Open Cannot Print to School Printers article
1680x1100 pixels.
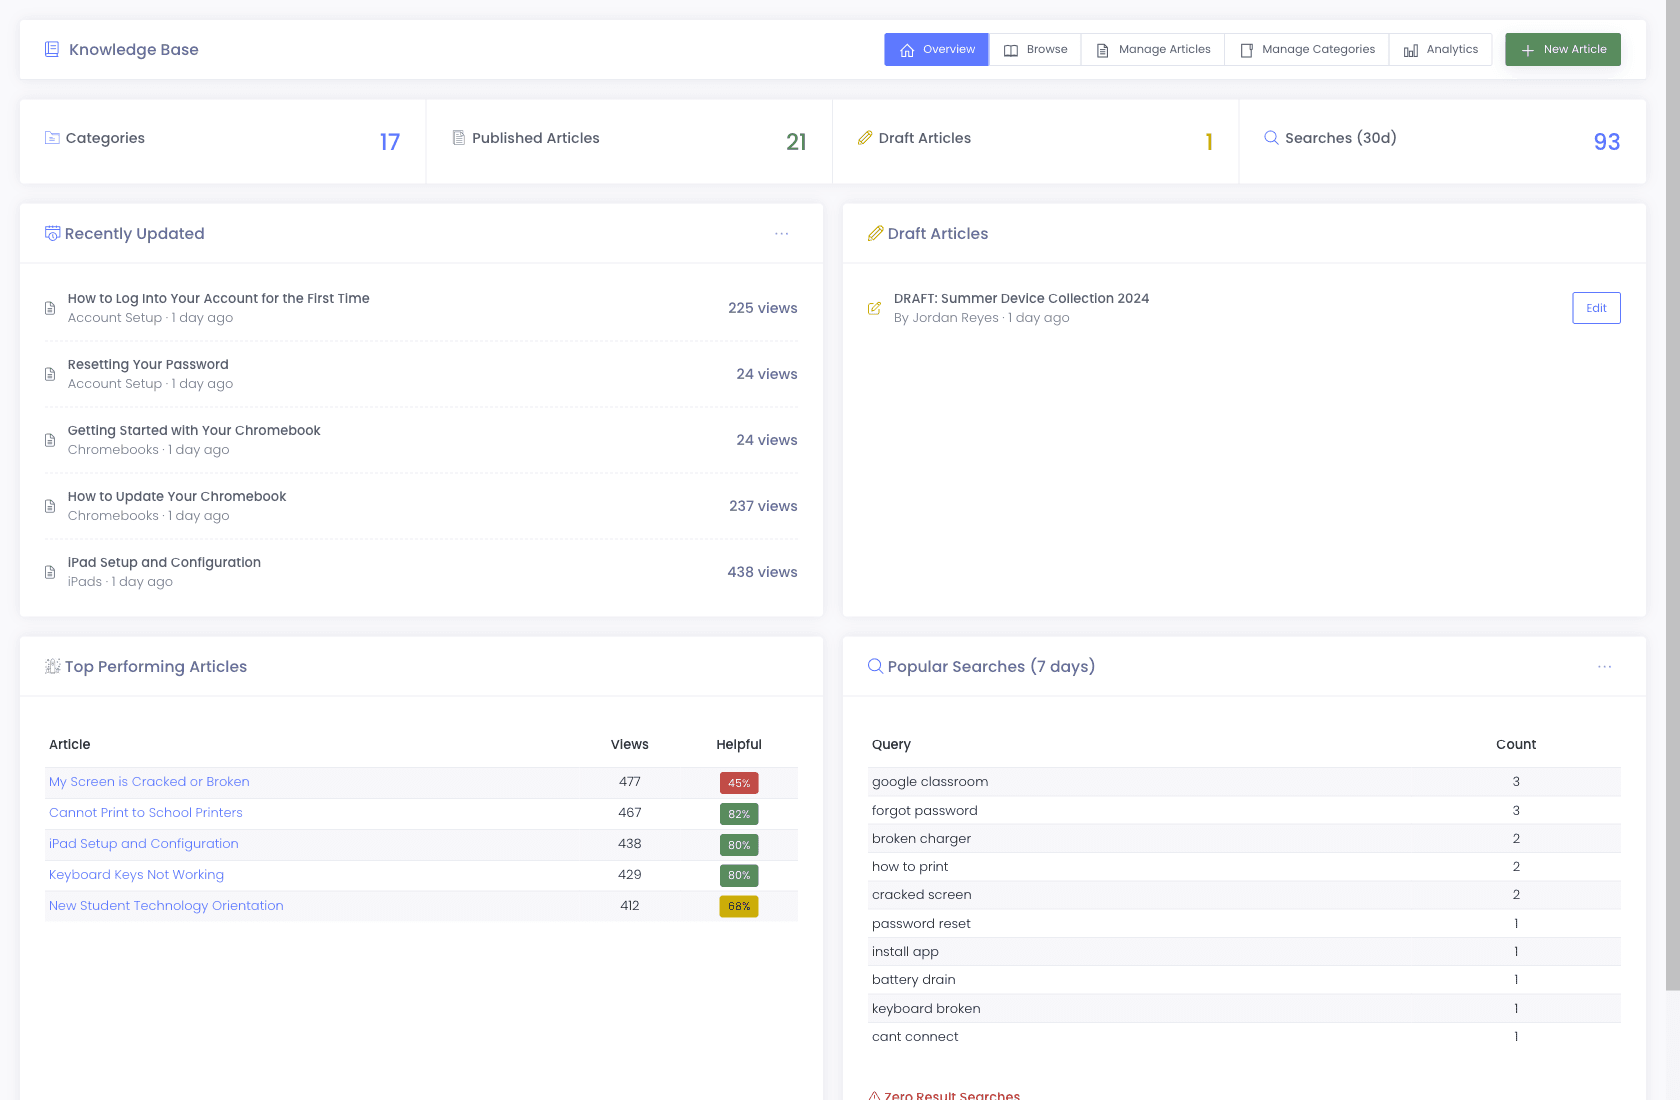pos(146,813)
